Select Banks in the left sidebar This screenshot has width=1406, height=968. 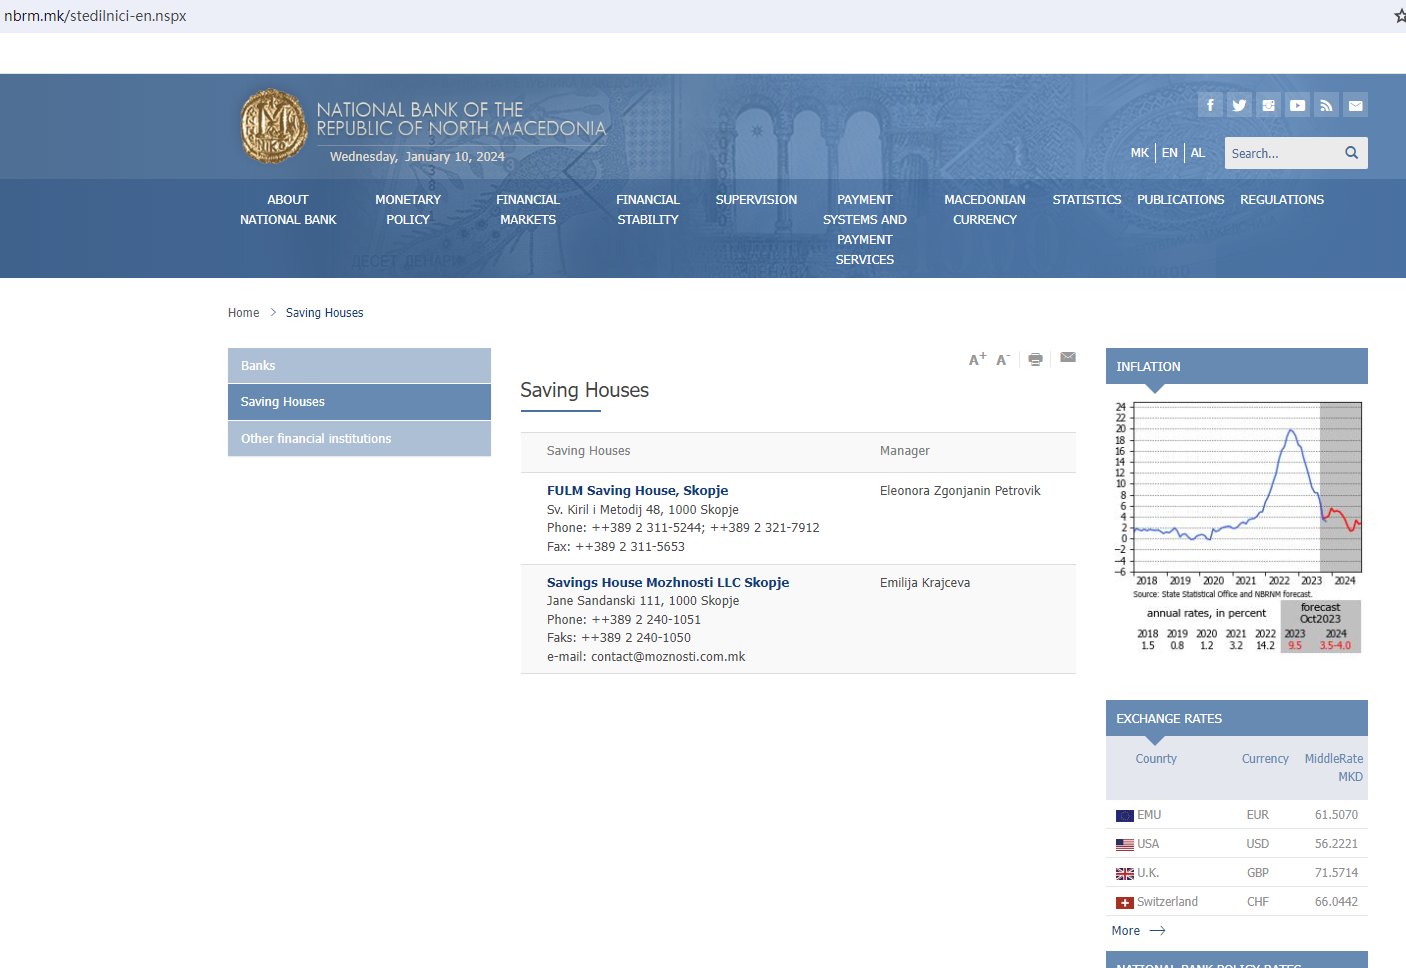[359, 366]
